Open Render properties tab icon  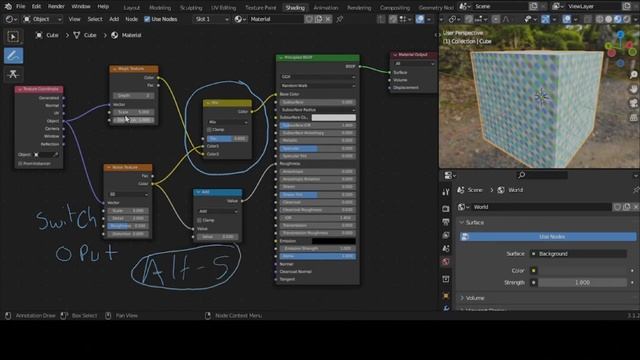point(446,209)
